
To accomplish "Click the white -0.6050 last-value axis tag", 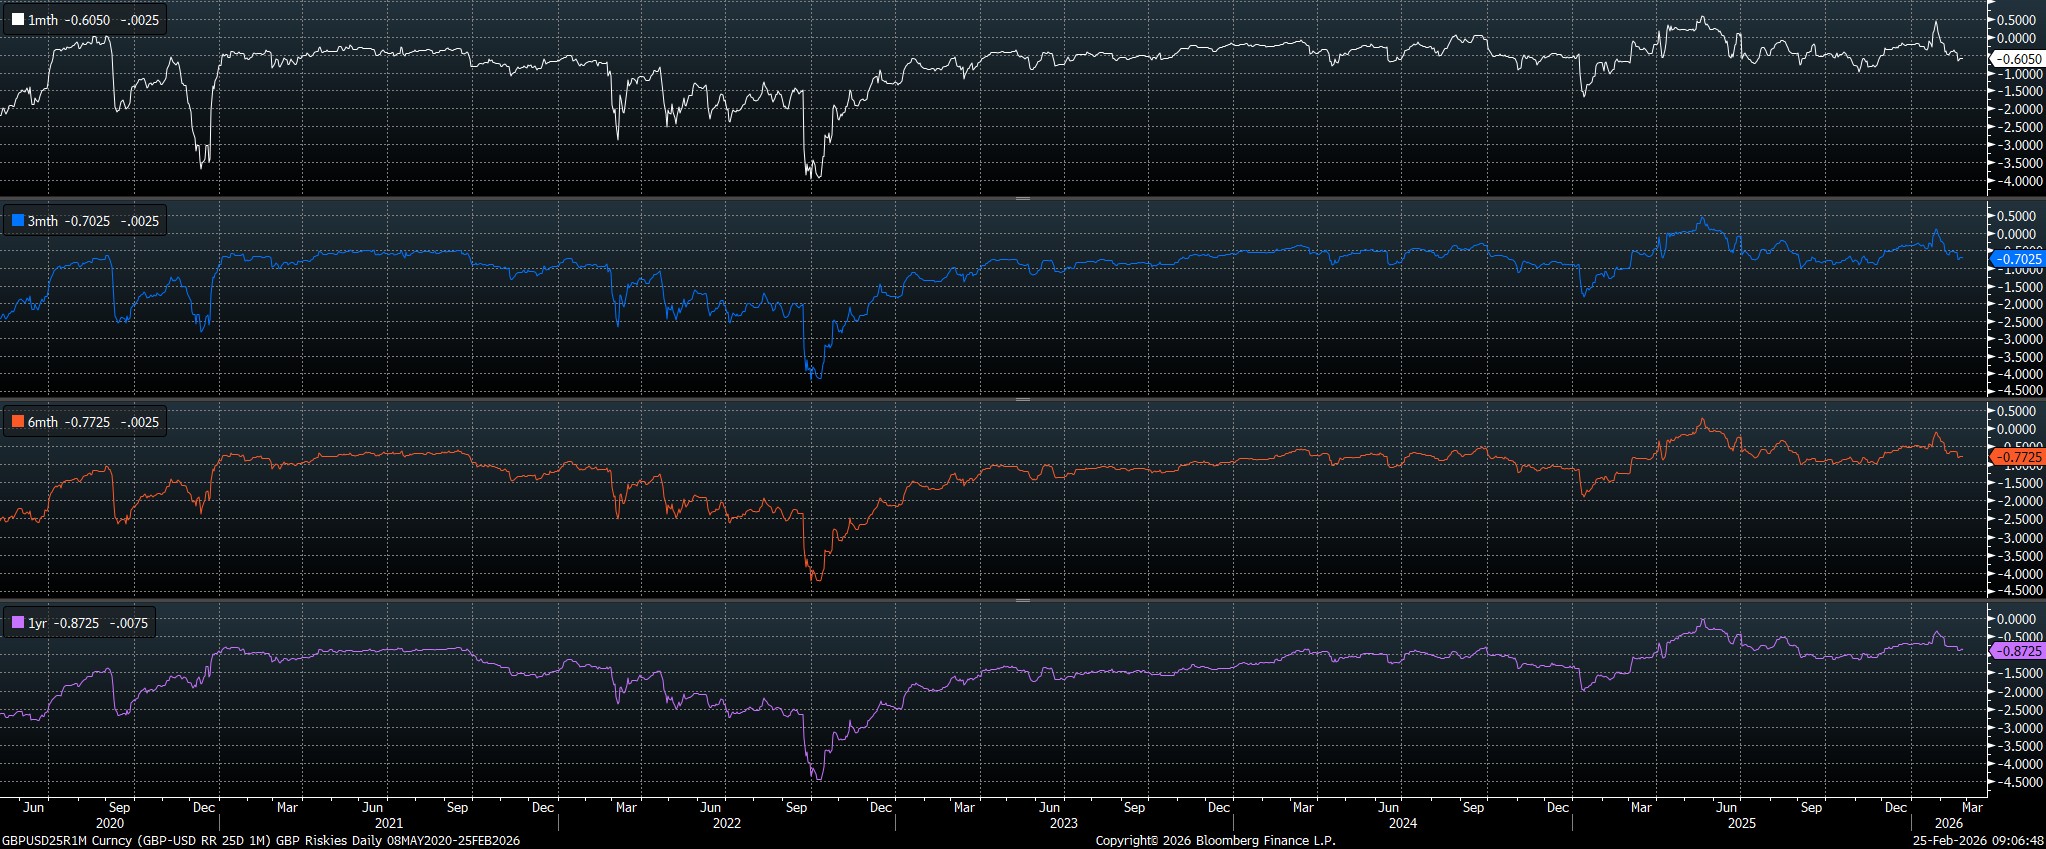I will pos(2016,59).
